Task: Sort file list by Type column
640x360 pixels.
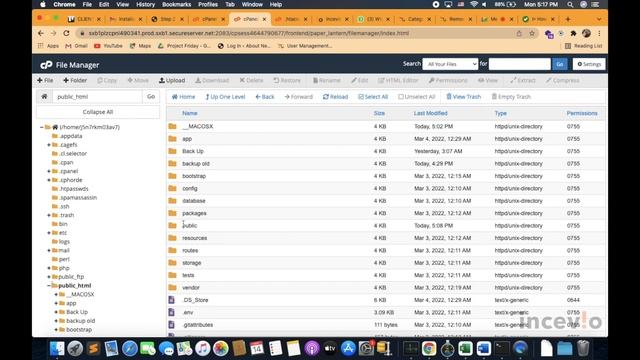Action: (x=500, y=113)
